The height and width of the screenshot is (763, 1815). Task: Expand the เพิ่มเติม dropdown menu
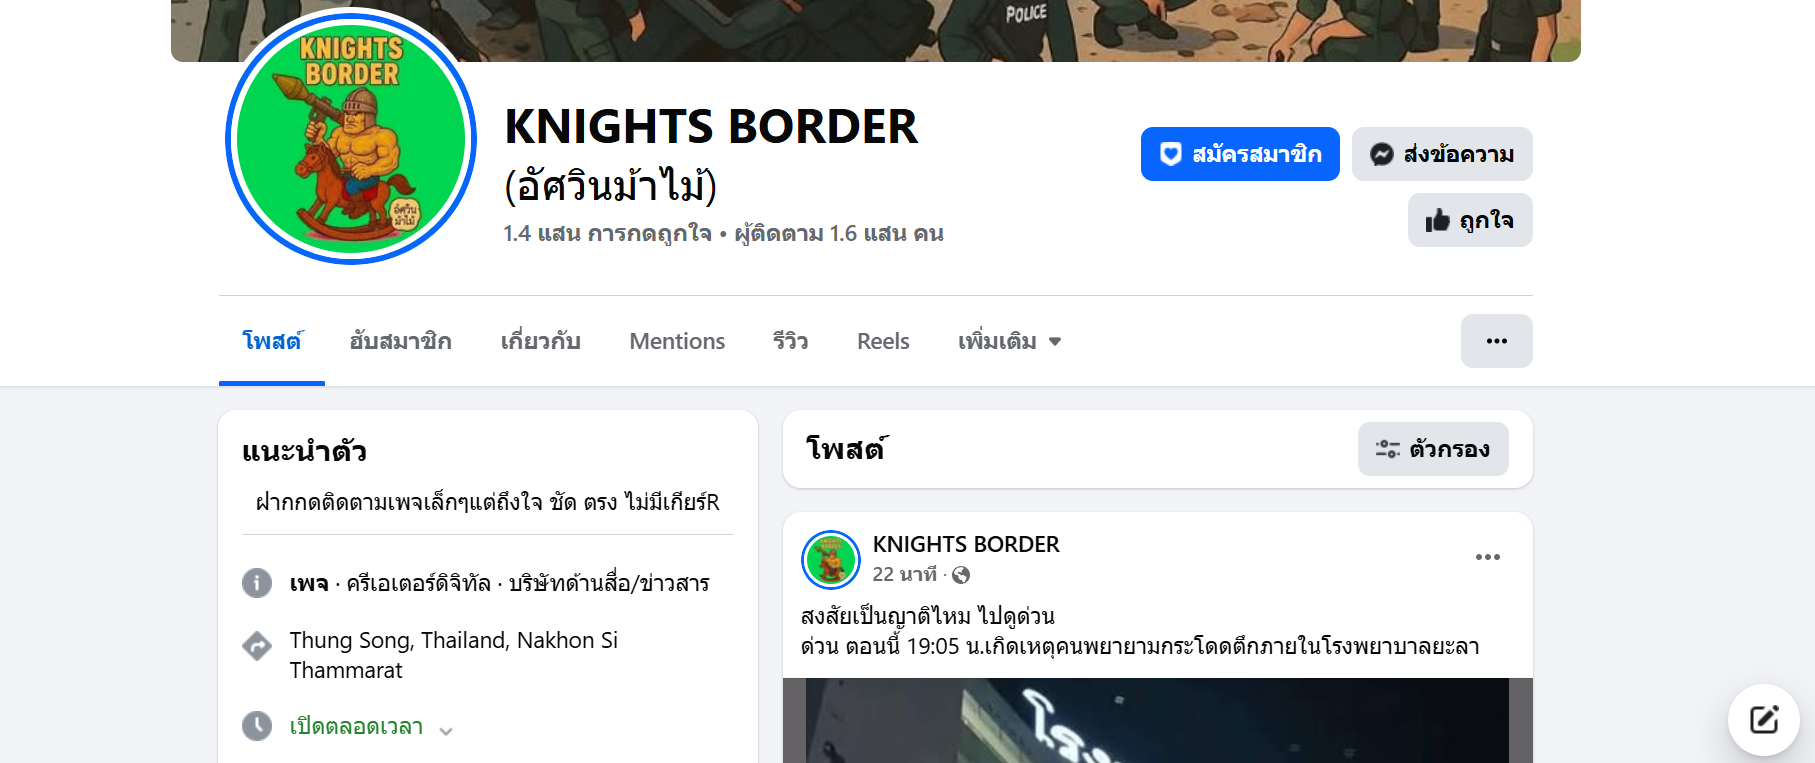(1009, 341)
